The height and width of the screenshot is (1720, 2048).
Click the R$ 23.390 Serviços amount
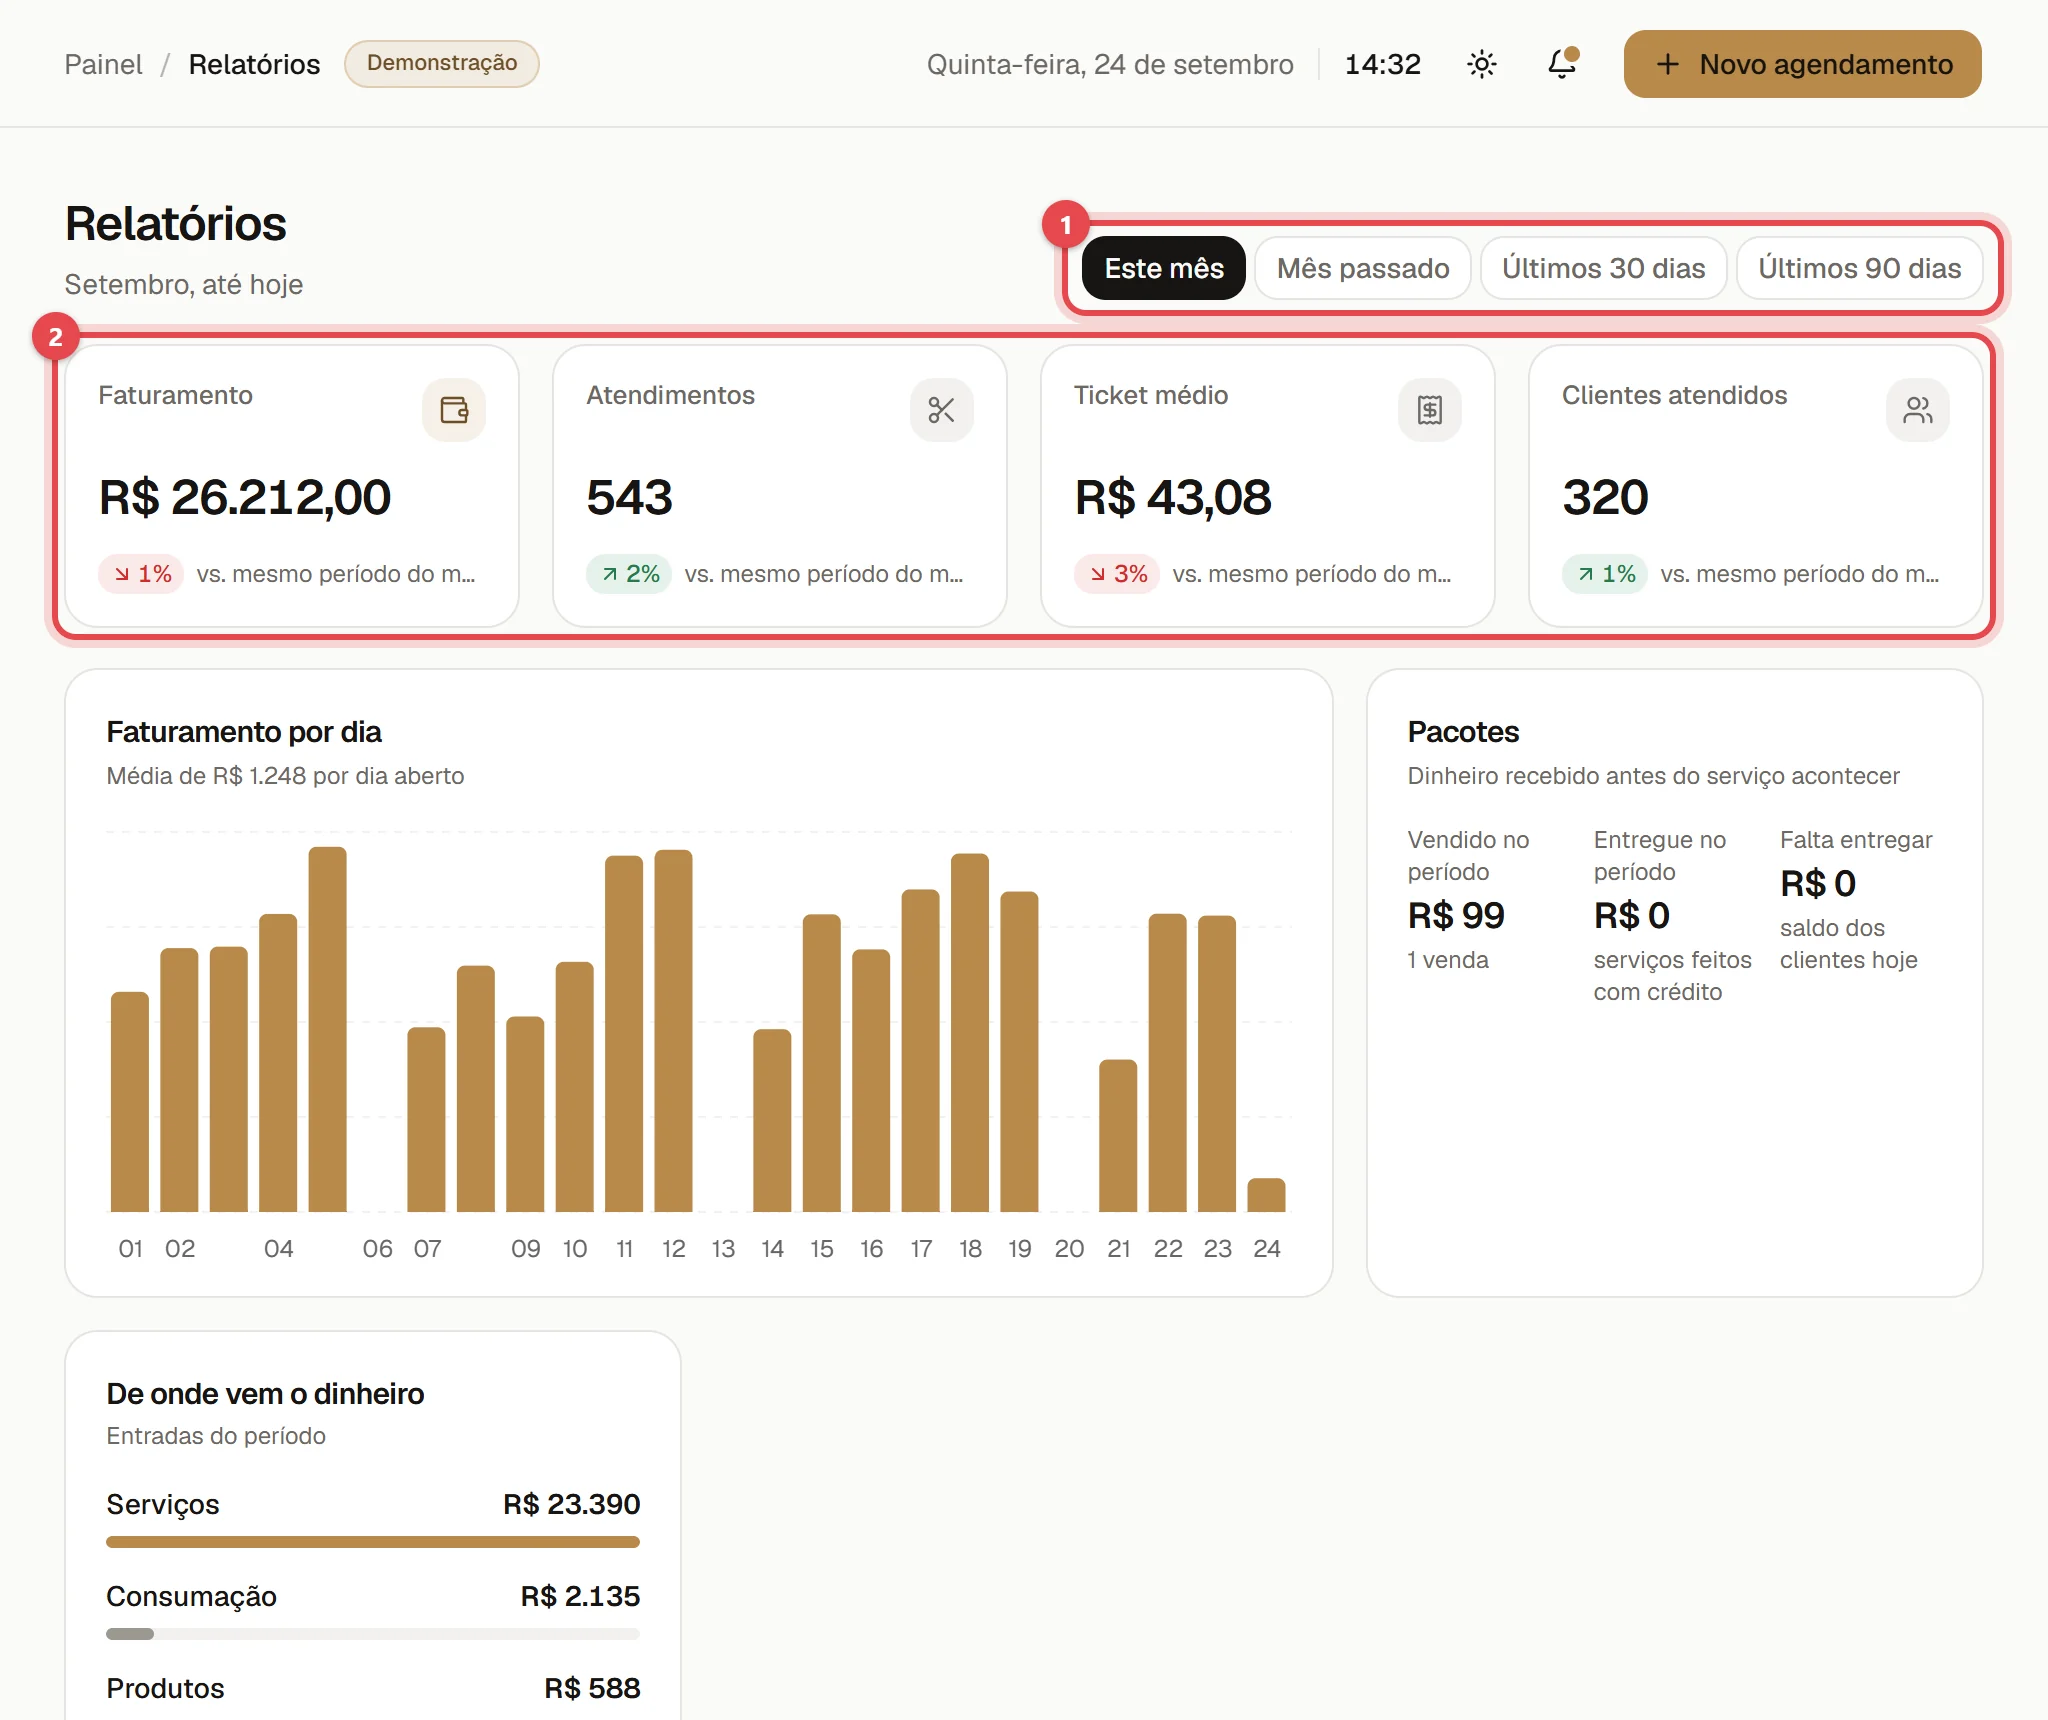click(572, 1504)
